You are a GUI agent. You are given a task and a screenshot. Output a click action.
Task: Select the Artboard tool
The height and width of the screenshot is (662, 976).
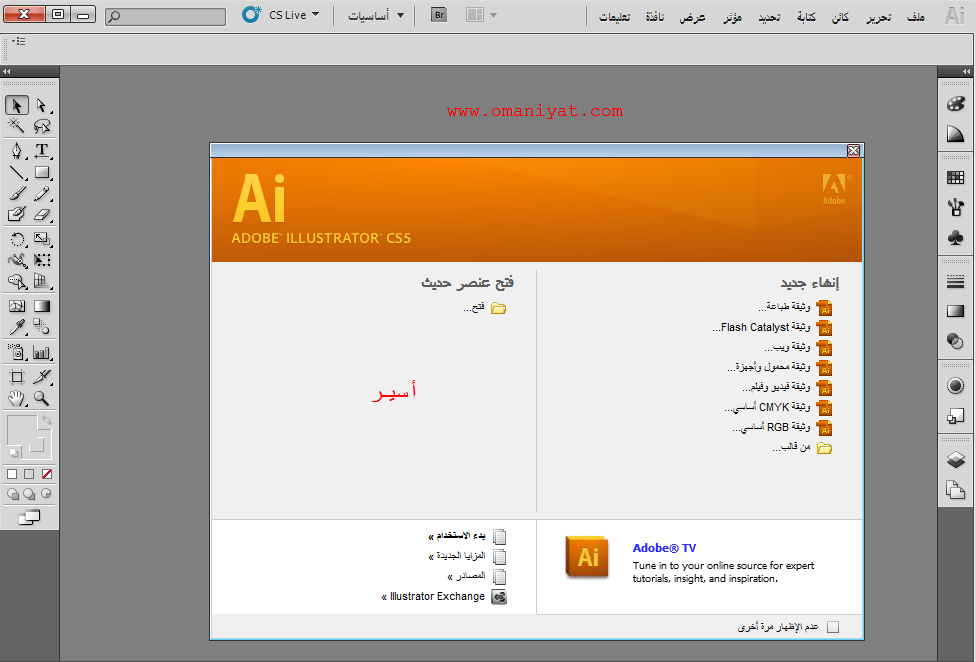coord(17,376)
